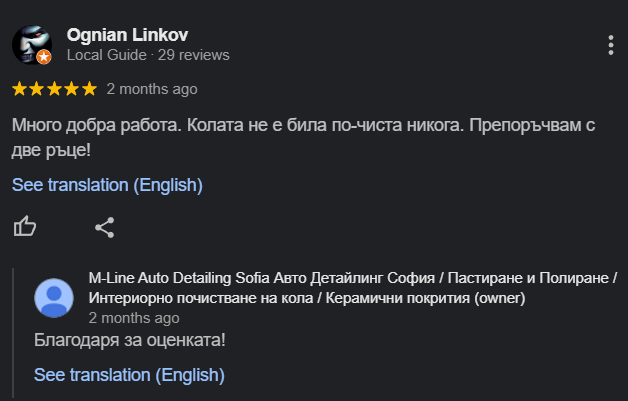The height and width of the screenshot is (401, 628).
Task: See English translation of the owner reply
Action: [129, 375]
